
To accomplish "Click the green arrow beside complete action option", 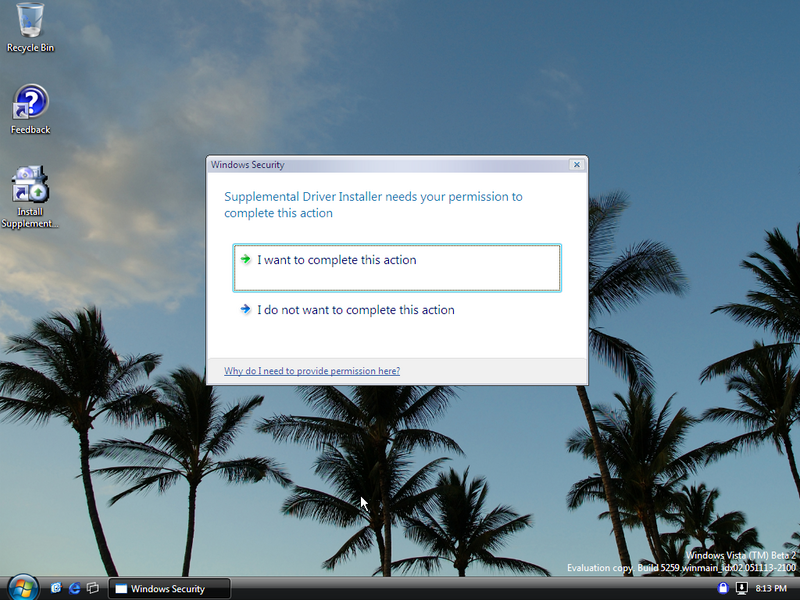I will 245,259.
